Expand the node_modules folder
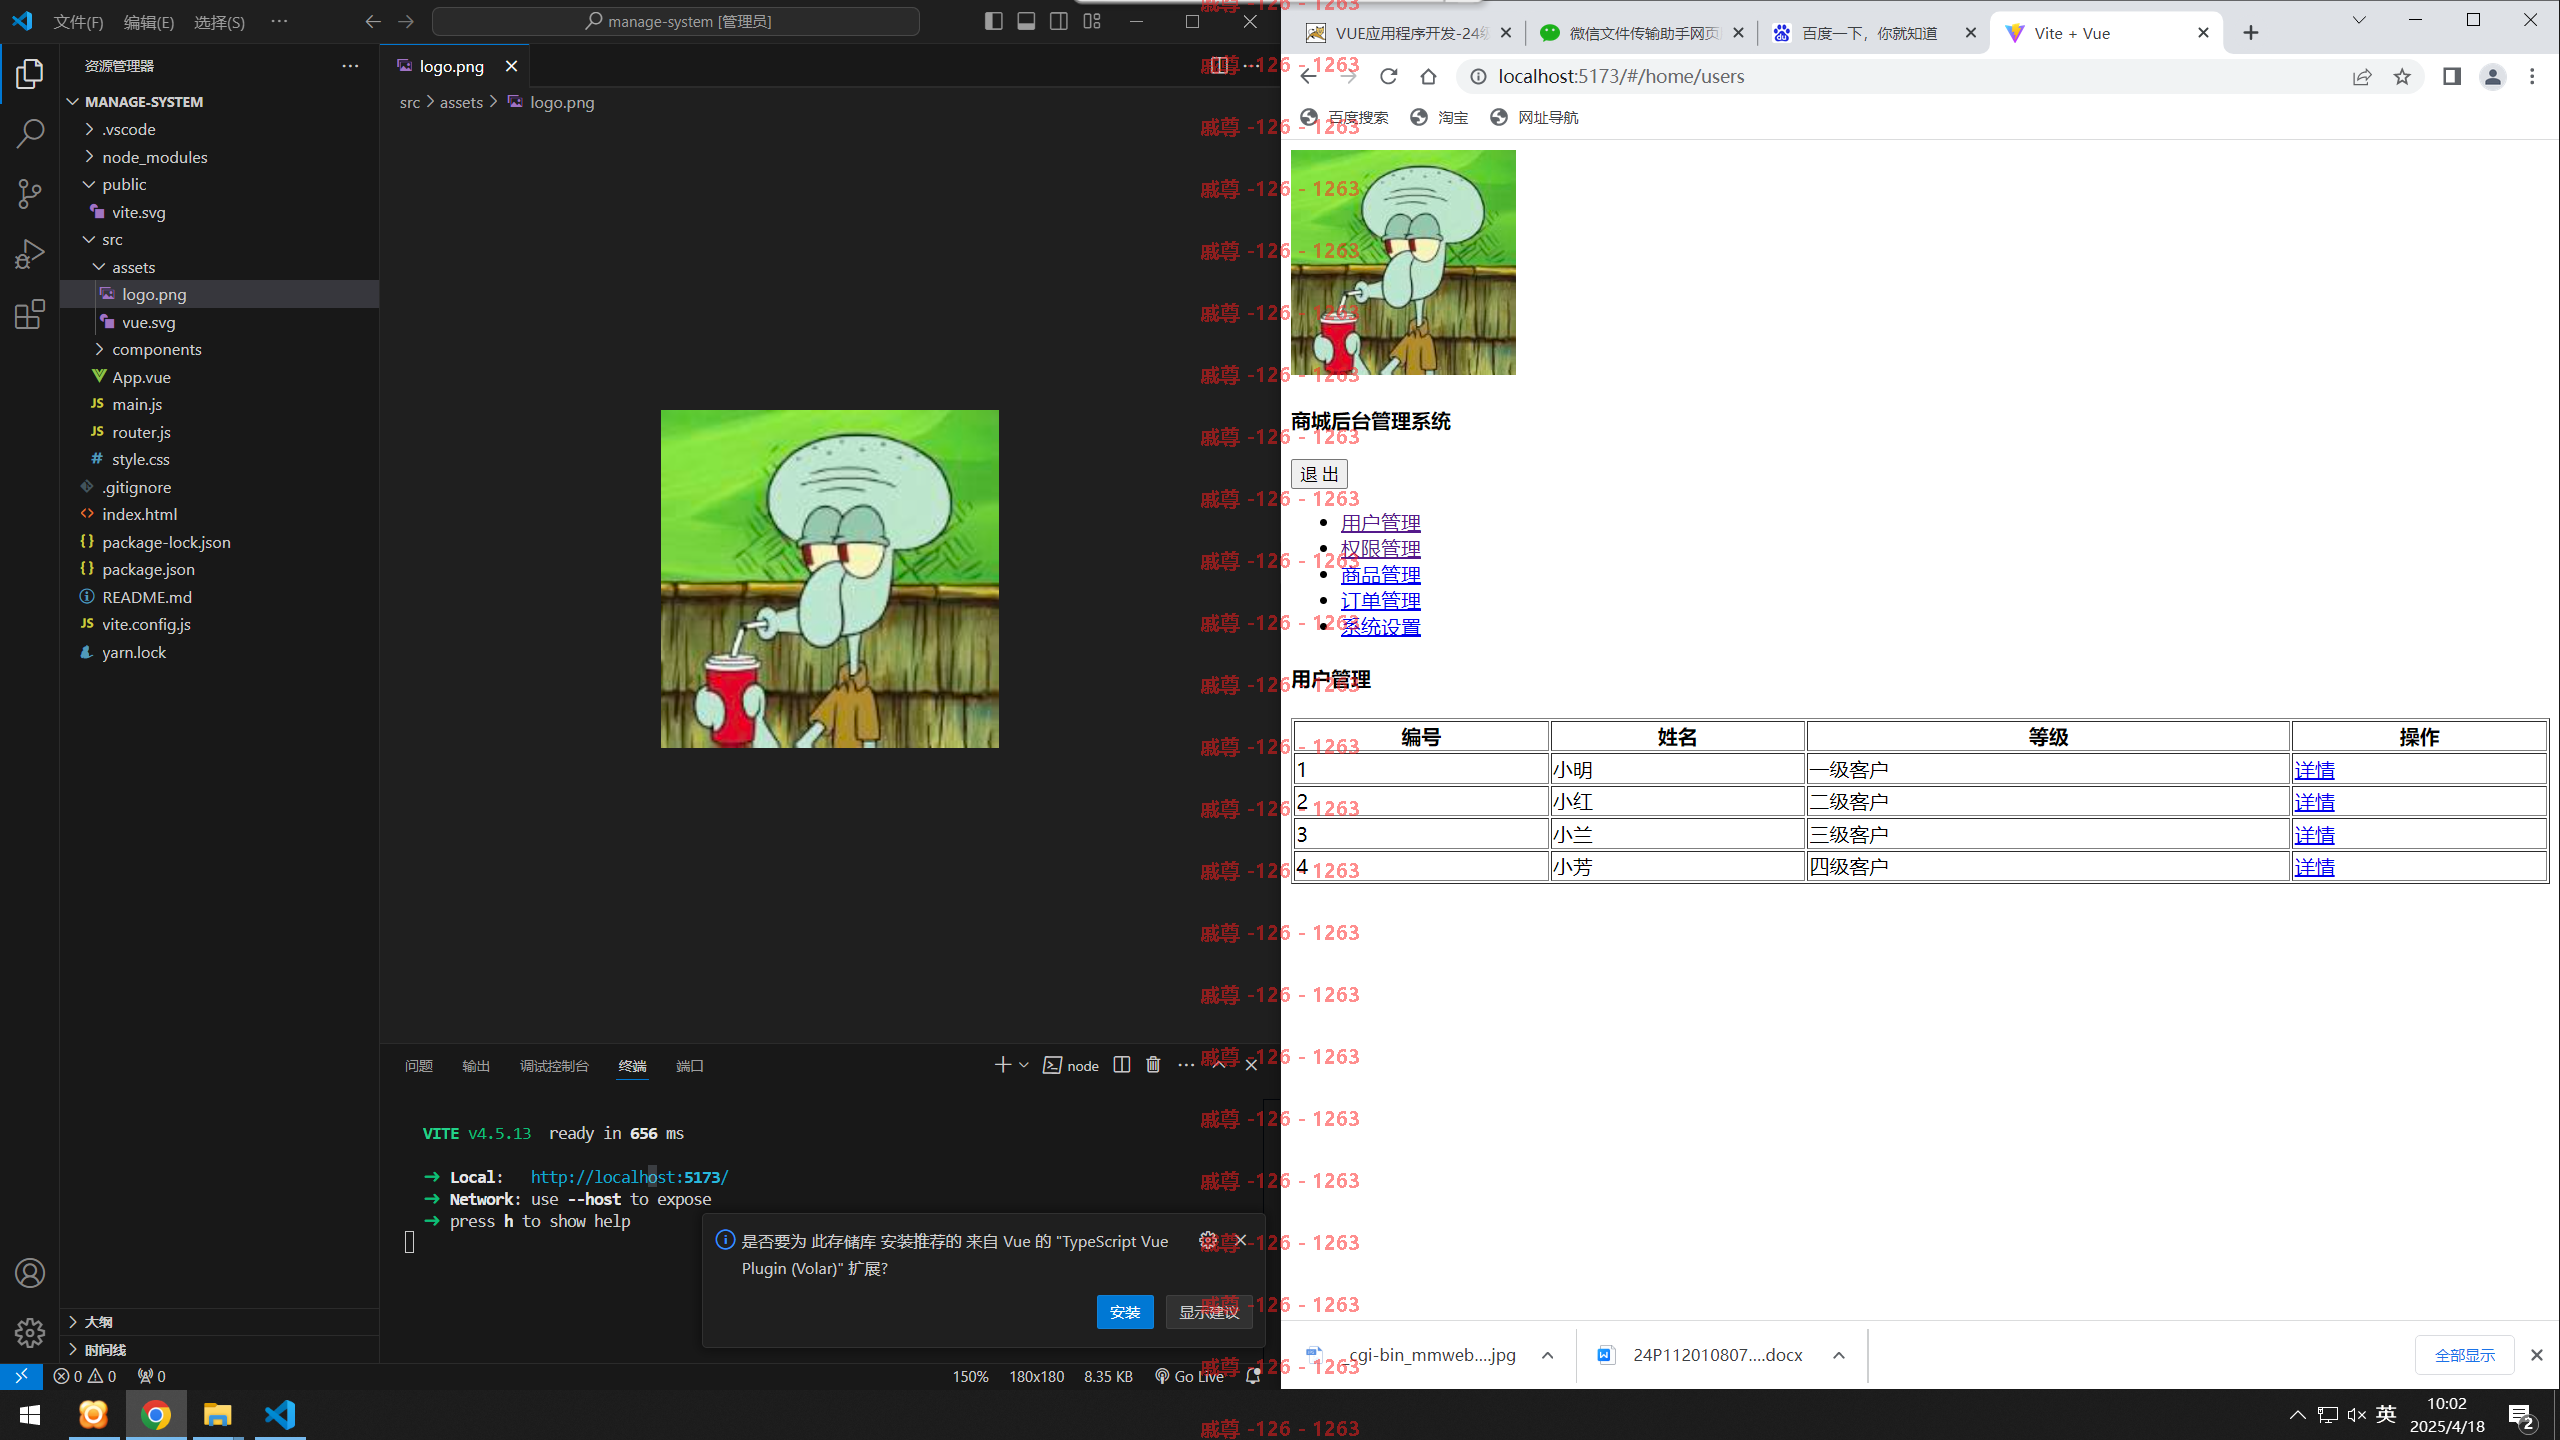This screenshot has height=1440, width=2560. point(219,157)
